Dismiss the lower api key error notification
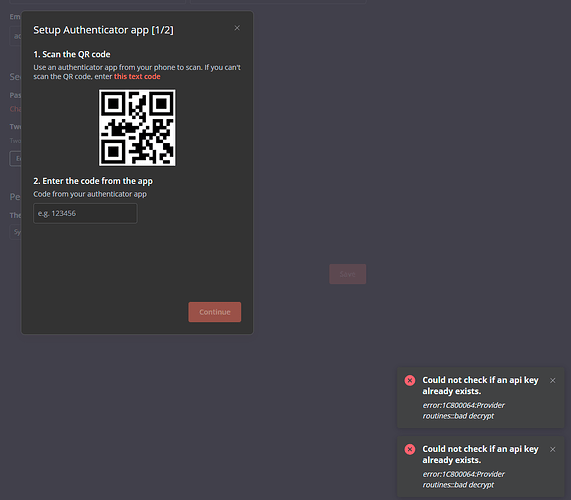This screenshot has width=571, height=500. (x=552, y=449)
